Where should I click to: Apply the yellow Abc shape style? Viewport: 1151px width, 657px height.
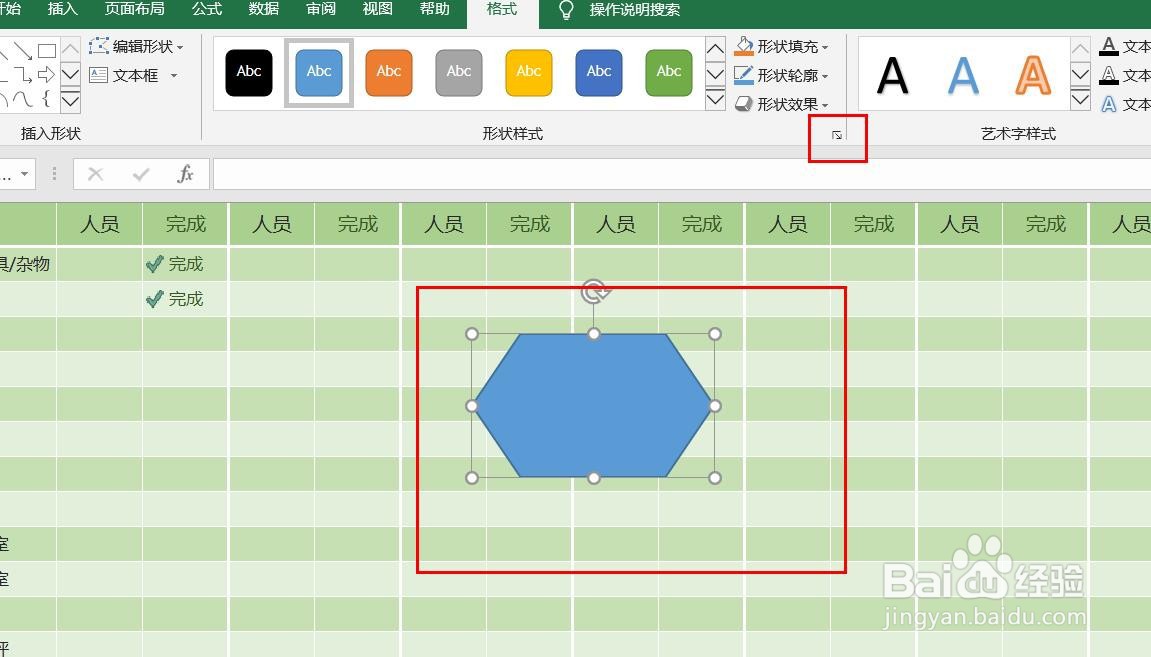click(x=529, y=72)
